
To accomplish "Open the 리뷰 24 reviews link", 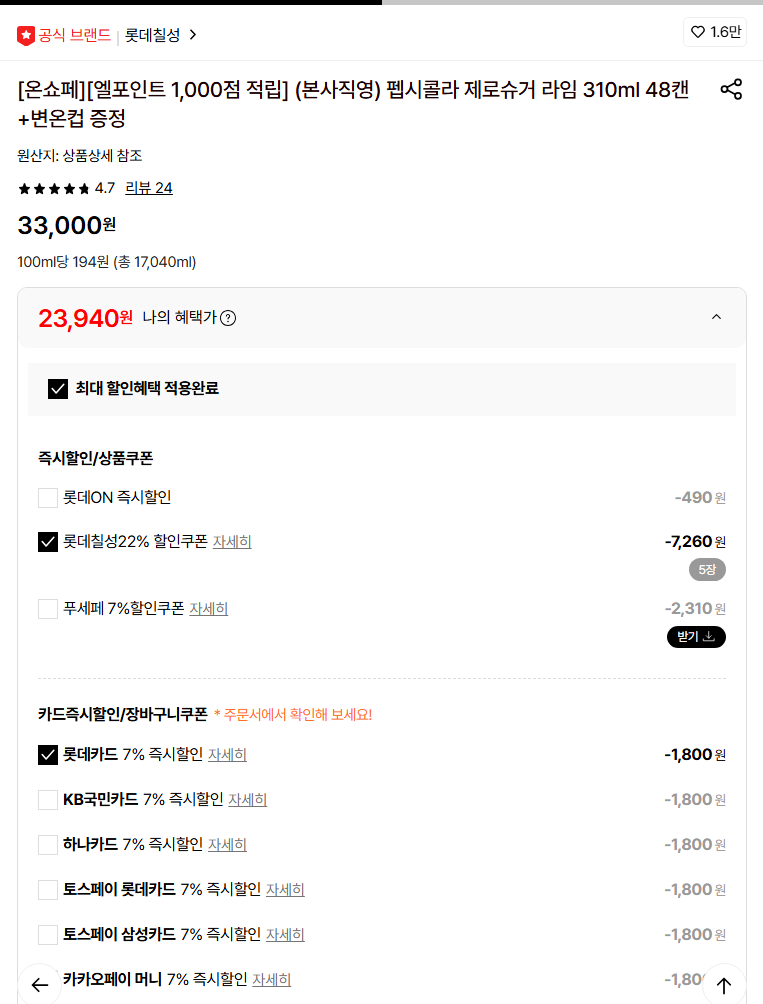I will (x=148, y=188).
